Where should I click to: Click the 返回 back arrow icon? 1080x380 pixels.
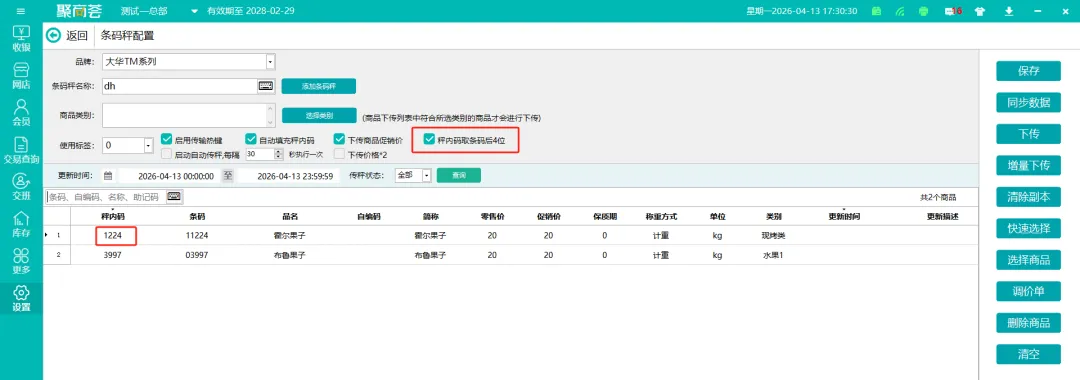click(53, 36)
